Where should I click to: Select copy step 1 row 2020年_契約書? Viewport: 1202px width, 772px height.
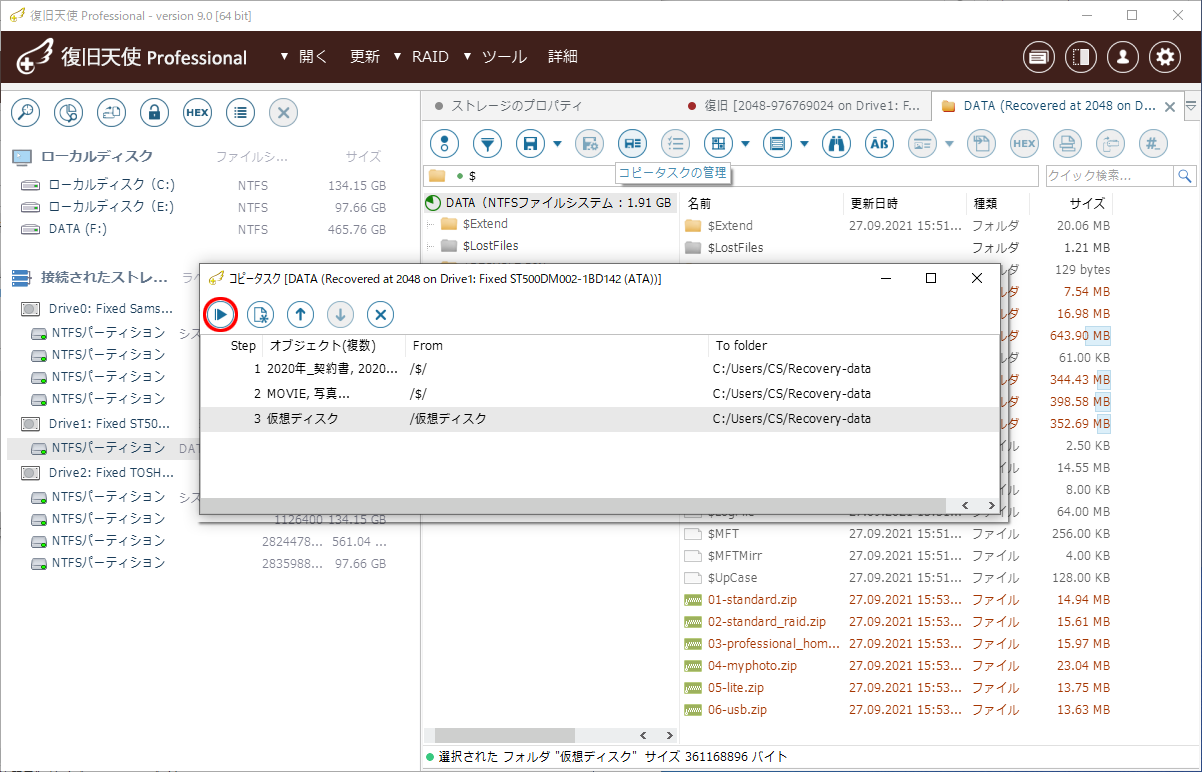point(598,369)
